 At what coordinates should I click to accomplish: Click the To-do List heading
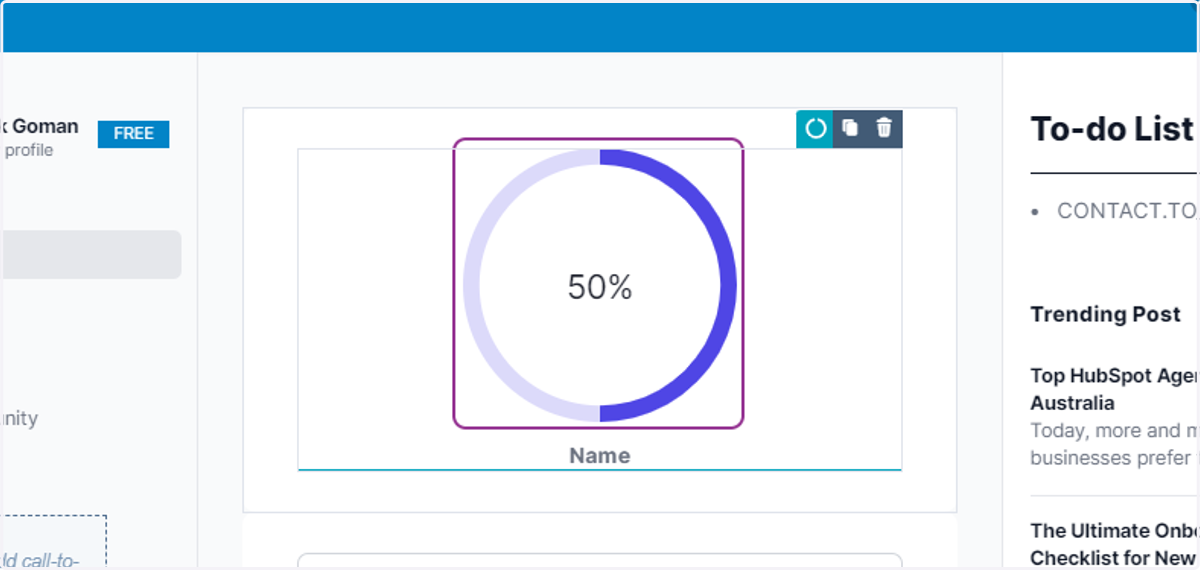tap(1113, 129)
